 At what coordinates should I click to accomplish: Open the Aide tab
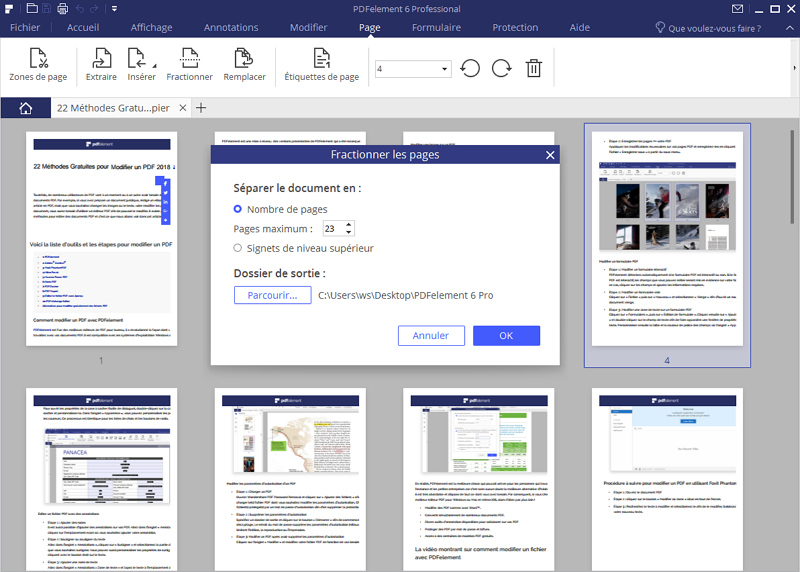[579, 28]
